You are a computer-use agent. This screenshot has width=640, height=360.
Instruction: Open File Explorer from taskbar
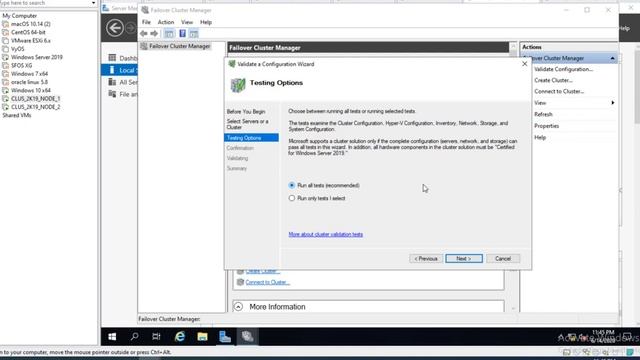tap(202, 337)
